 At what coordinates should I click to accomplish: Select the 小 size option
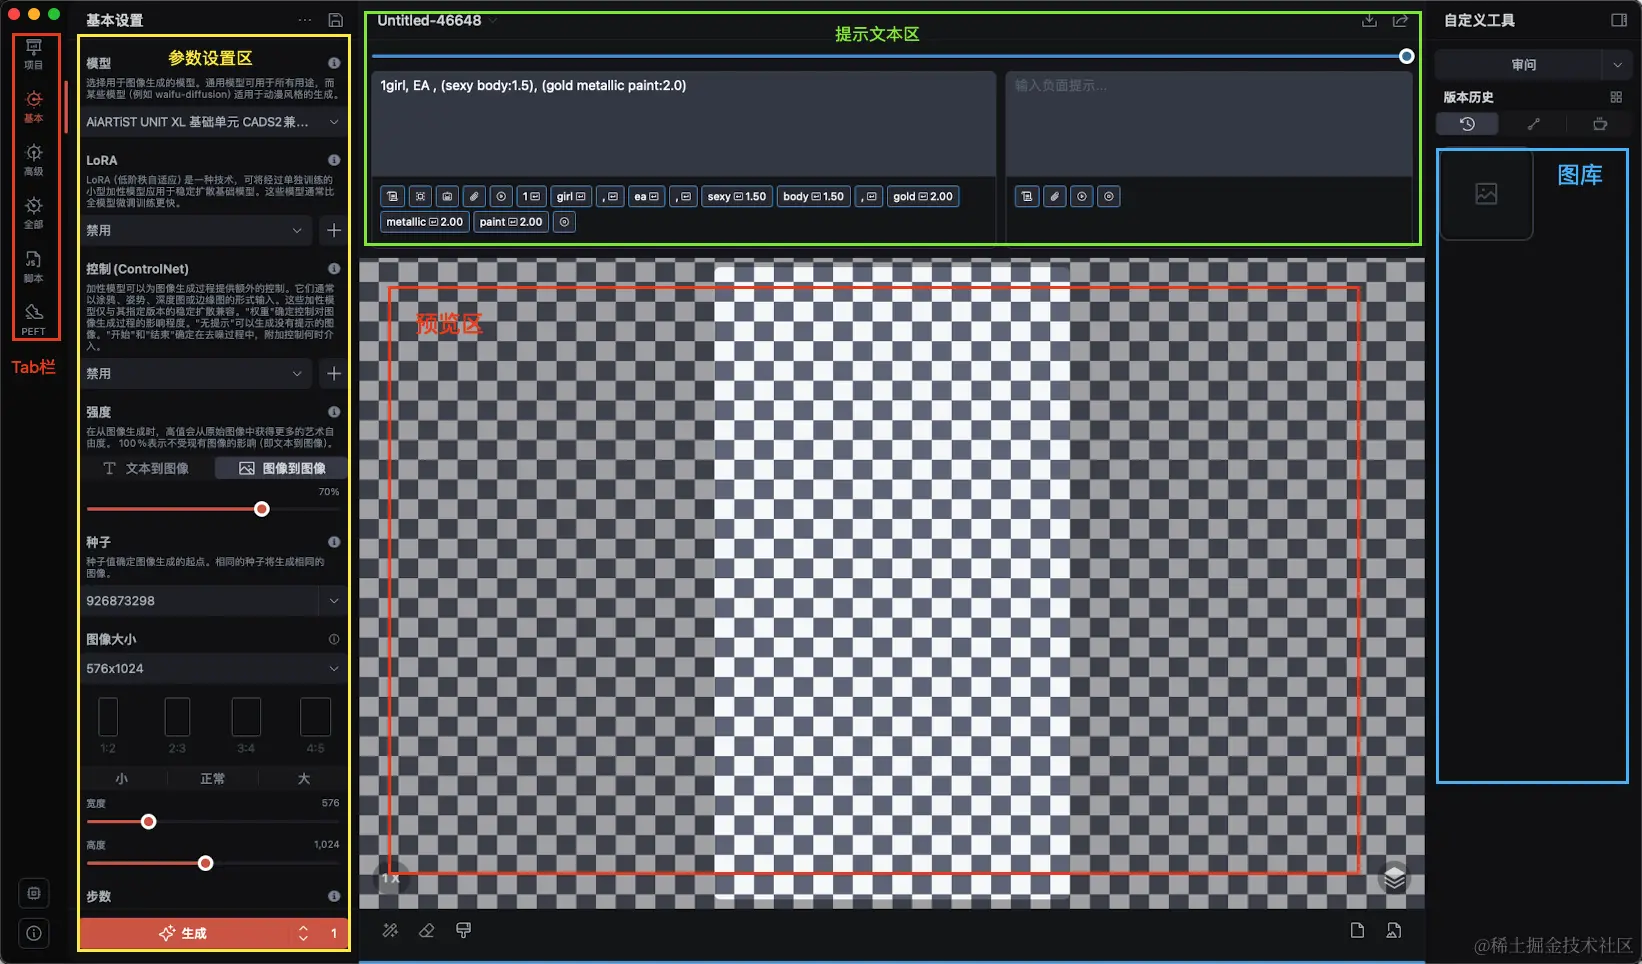click(x=122, y=778)
